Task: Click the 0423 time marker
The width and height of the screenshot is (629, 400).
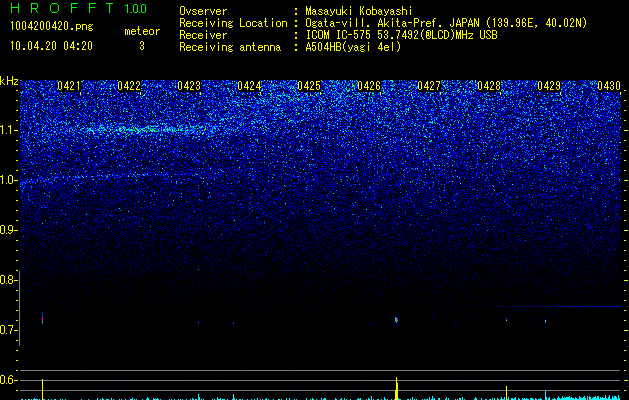Action: pyautogui.click(x=189, y=85)
